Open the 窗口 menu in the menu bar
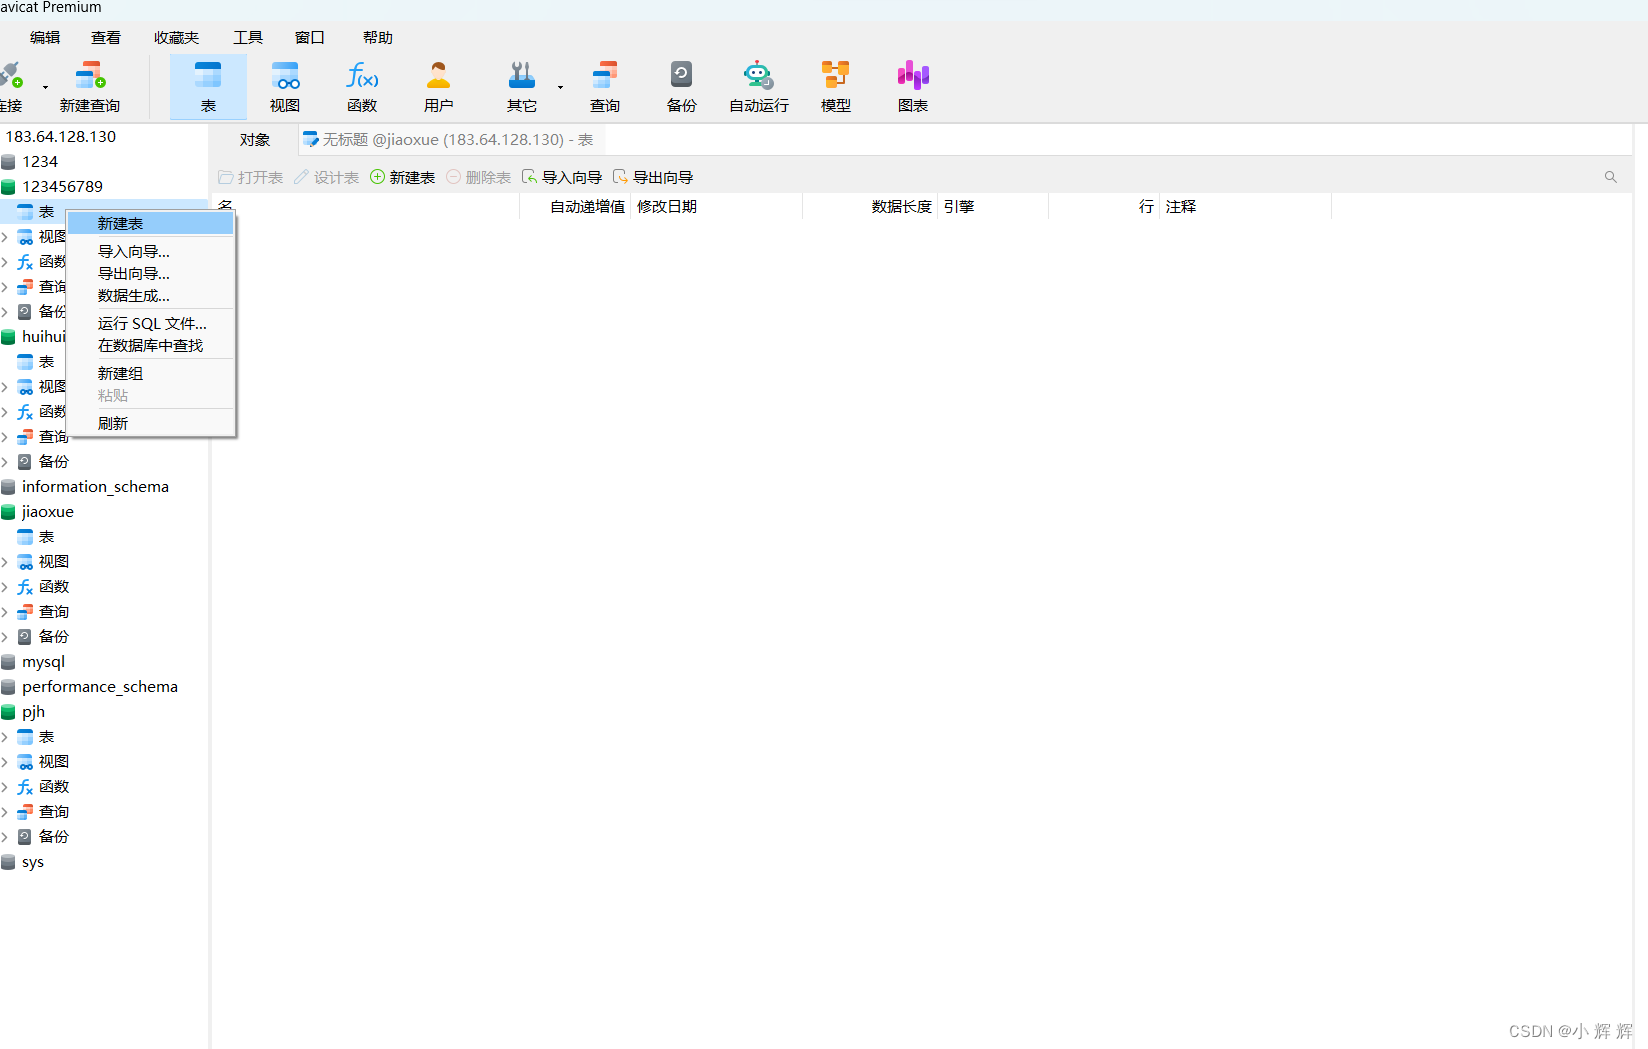Viewport: 1648px width, 1049px height. coord(310,38)
